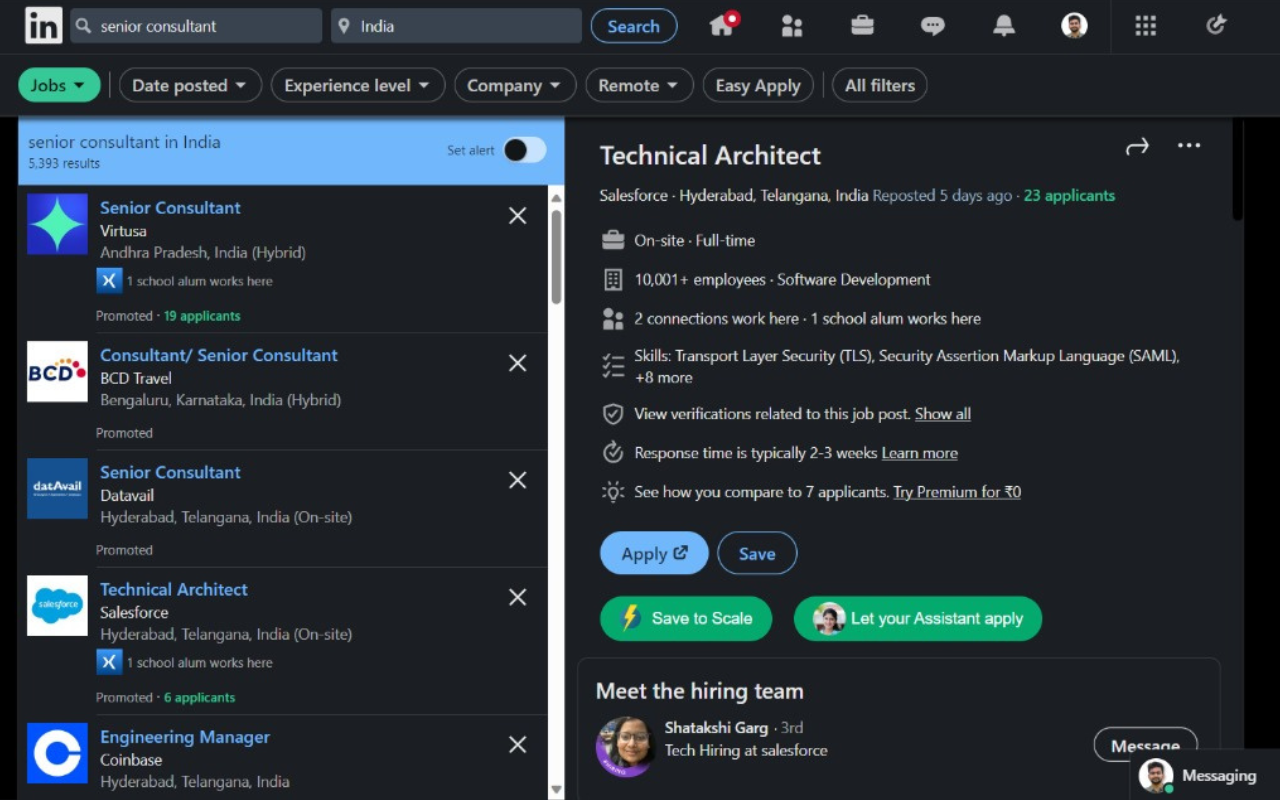
Task: Click the Search button
Action: (634, 26)
